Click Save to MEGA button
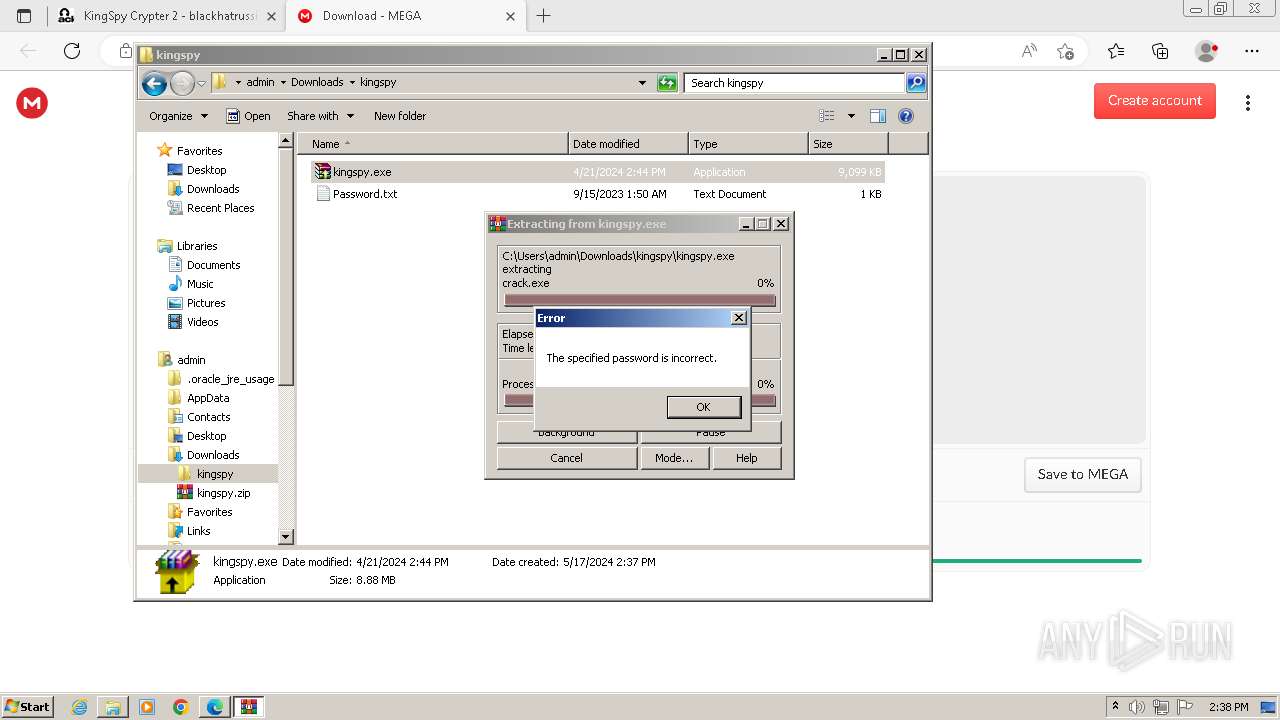 pyautogui.click(x=1083, y=475)
